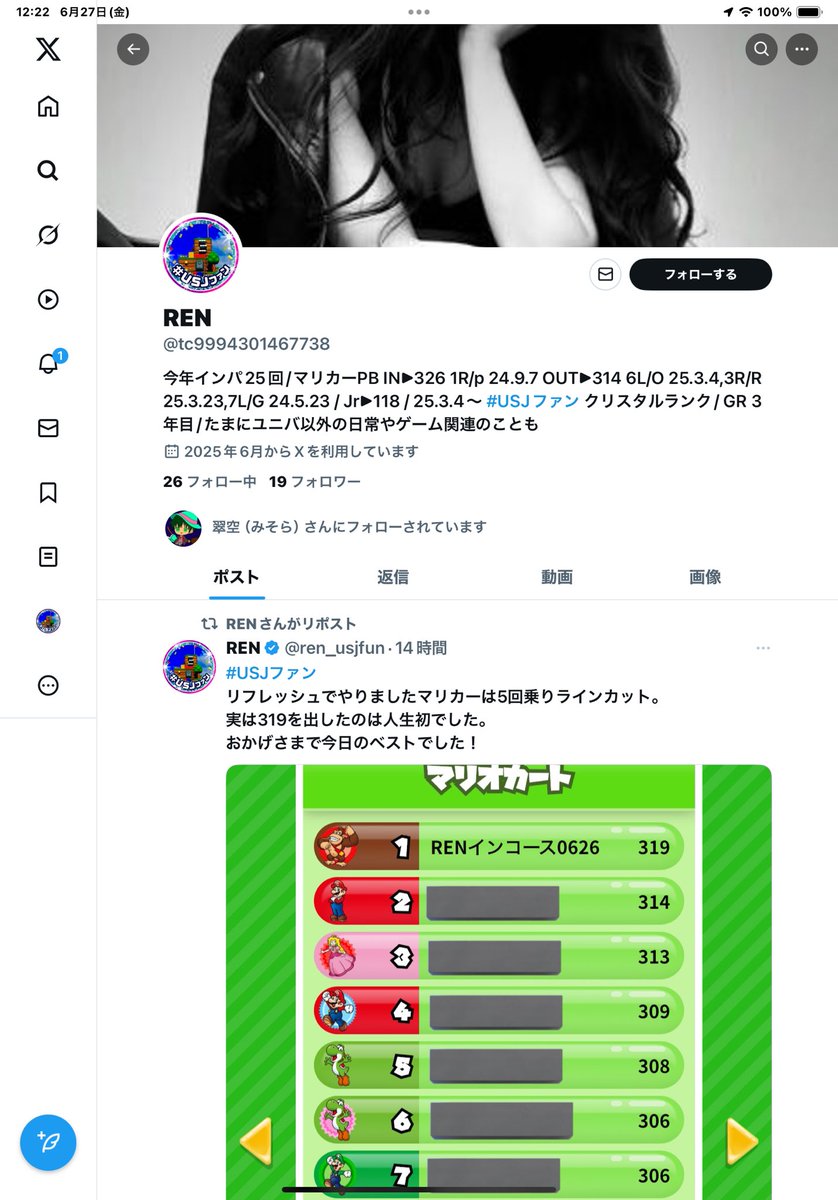Show next image with yellow right arrow
The image size is (838, 1200).
click(741, 1141)
